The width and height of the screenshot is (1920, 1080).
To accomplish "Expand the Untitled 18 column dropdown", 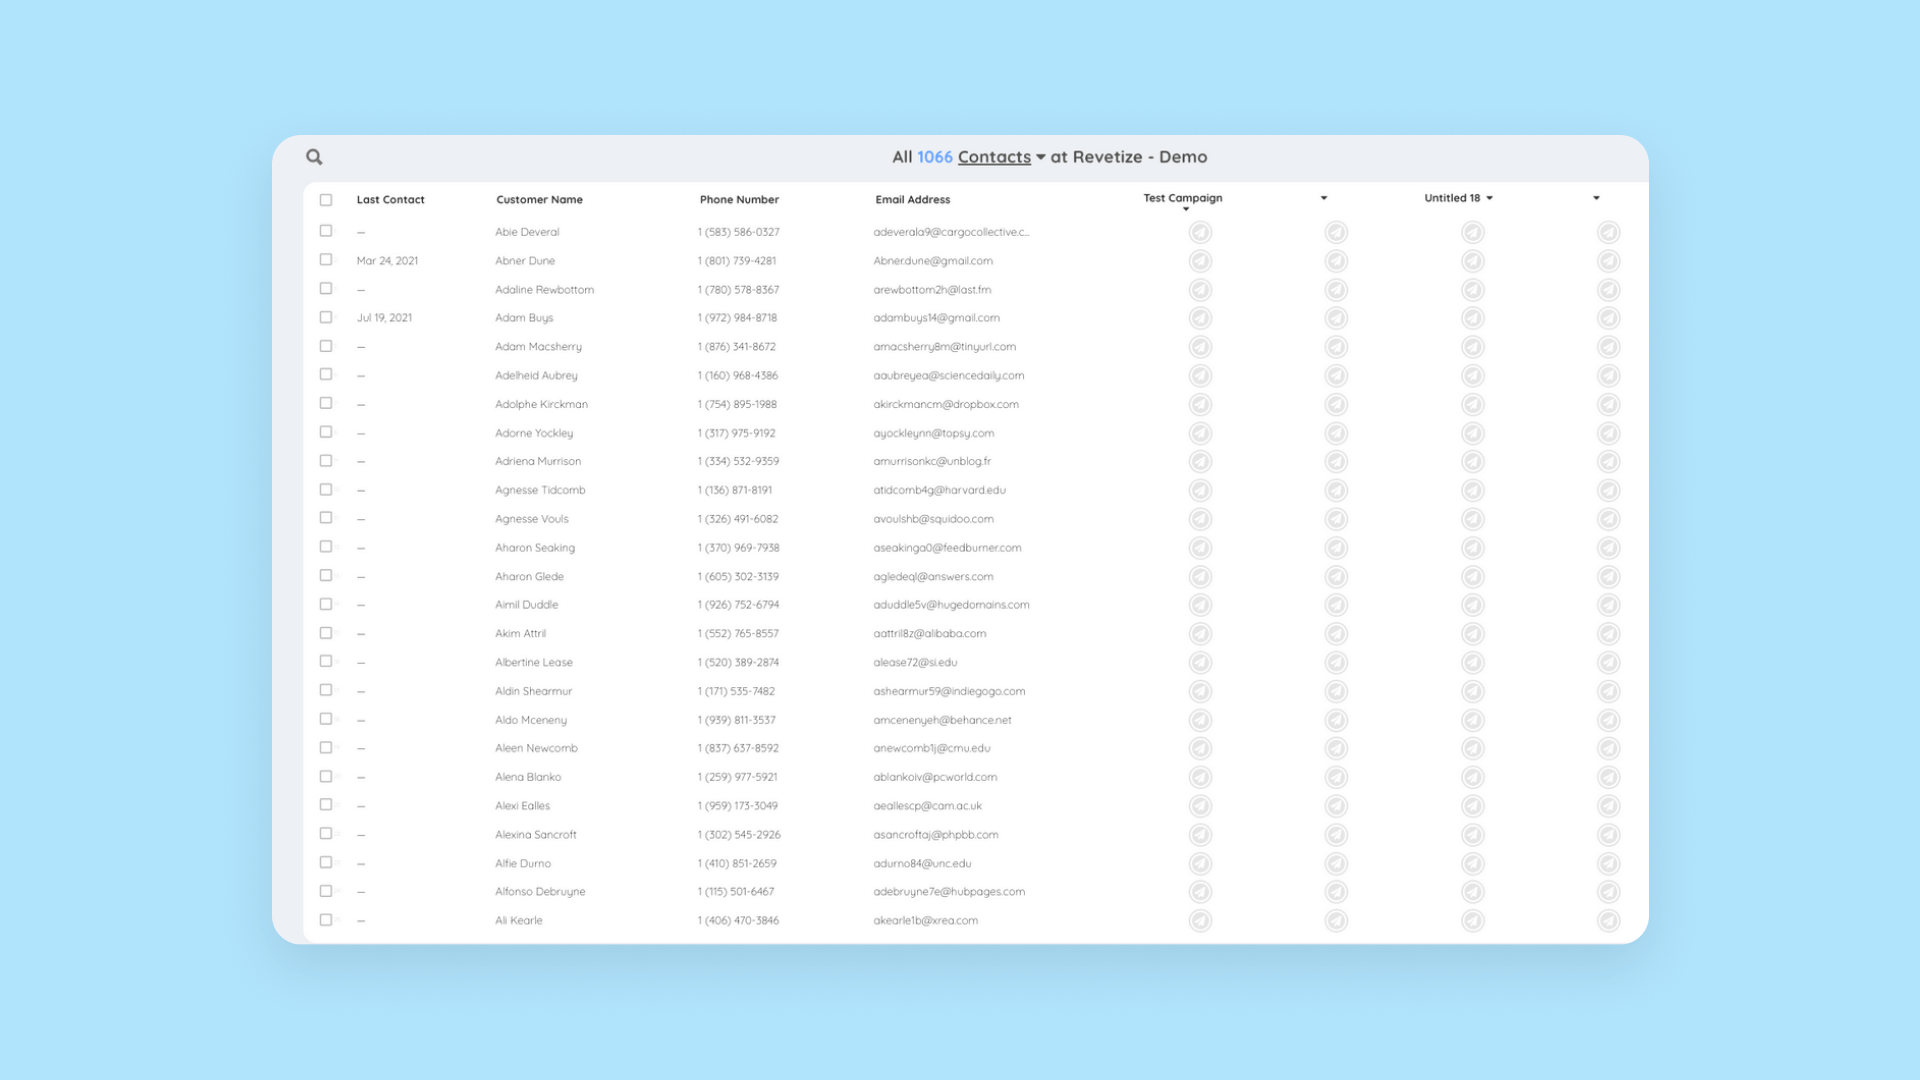I will [x=1489, y=198].
